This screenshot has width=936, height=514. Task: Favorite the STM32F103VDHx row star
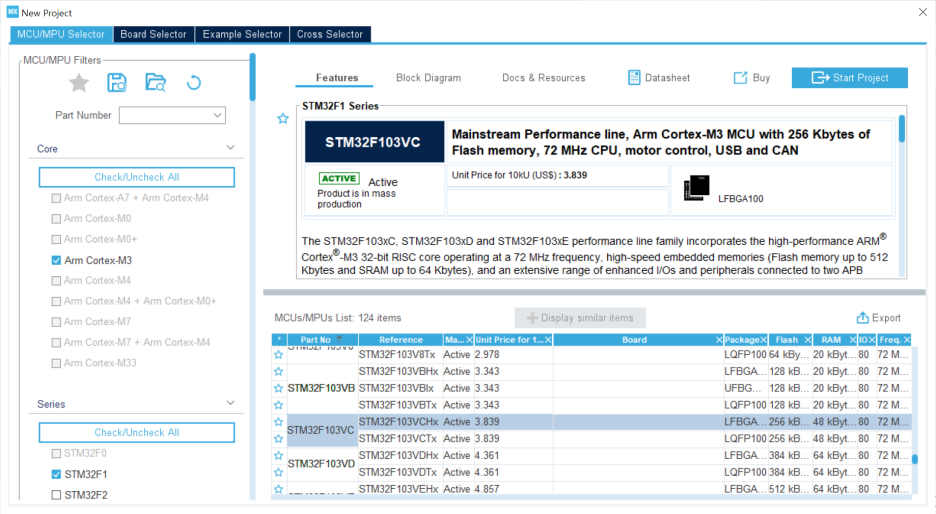point(278,455)
